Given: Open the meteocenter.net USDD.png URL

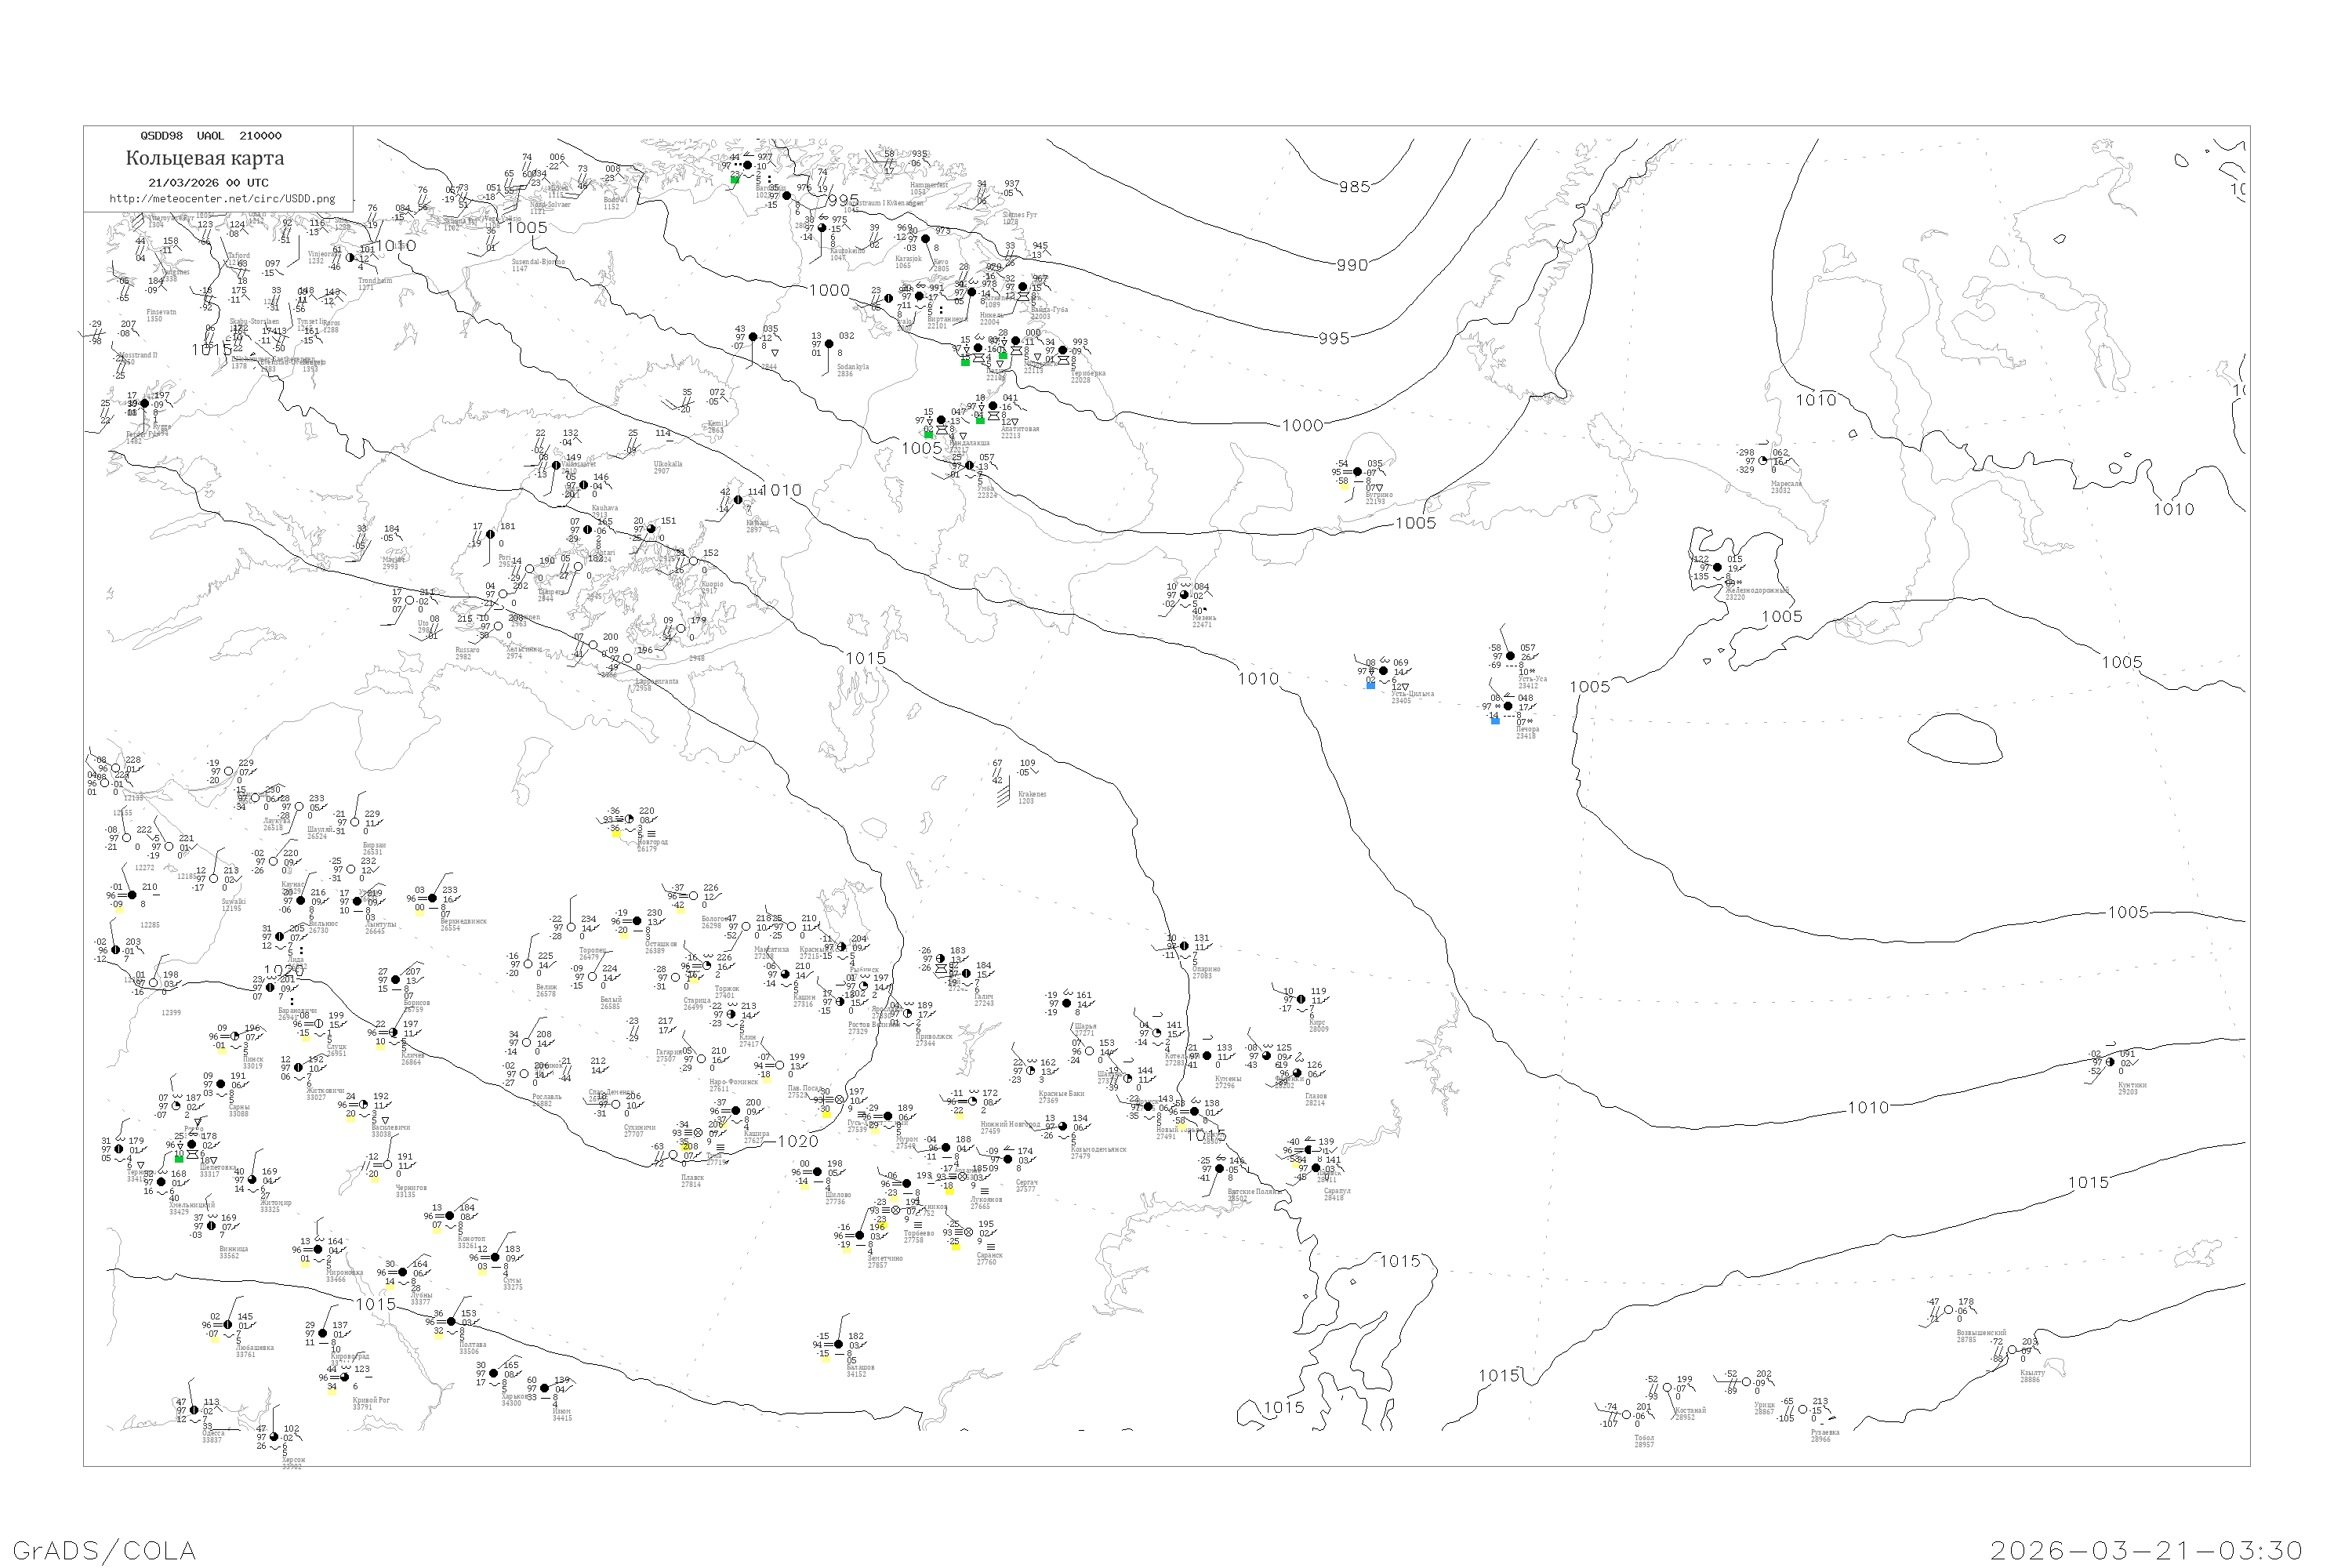Looking at the screenshot, I should click(222, 198).
